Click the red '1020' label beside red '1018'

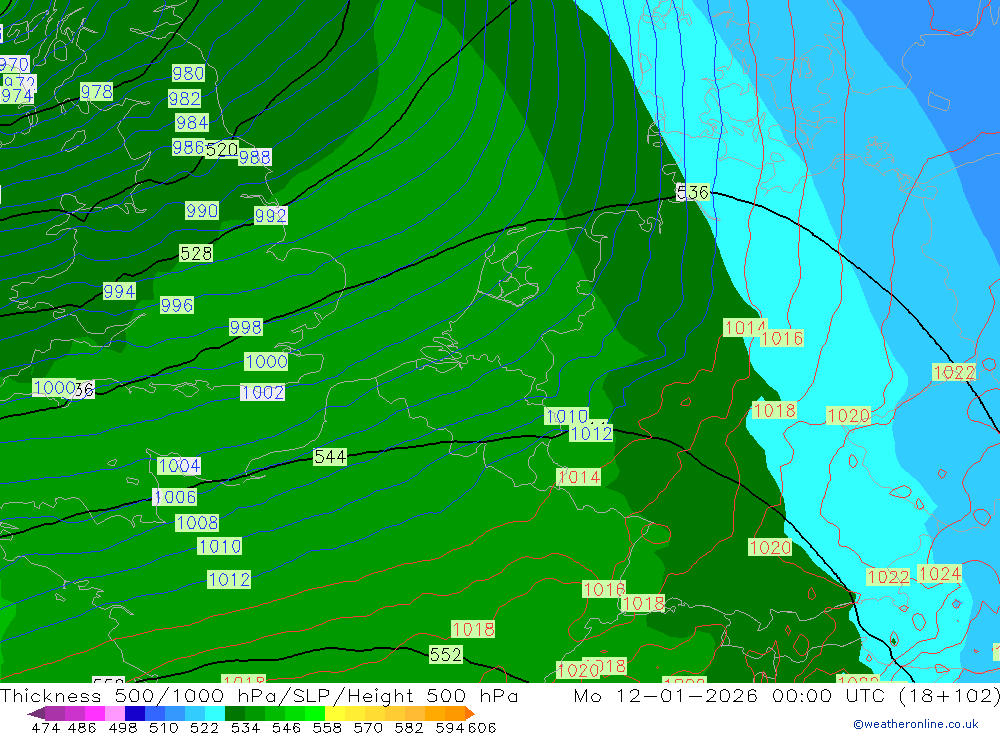click(x=578, y=670)
